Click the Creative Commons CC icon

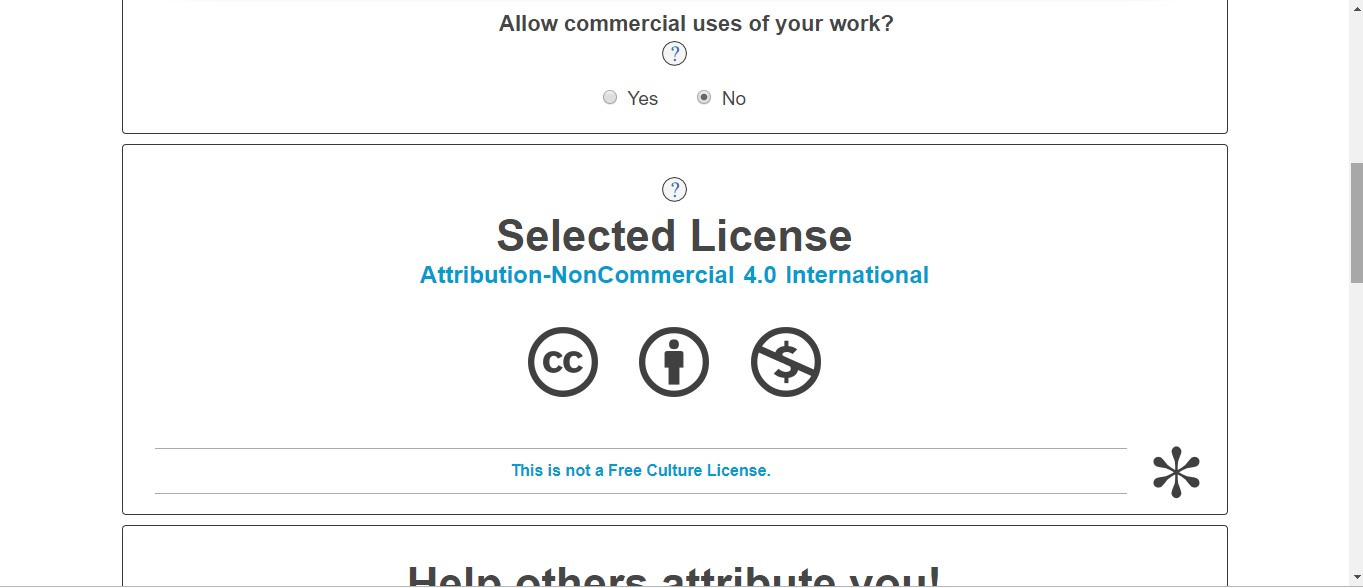(x=563, y=362)
